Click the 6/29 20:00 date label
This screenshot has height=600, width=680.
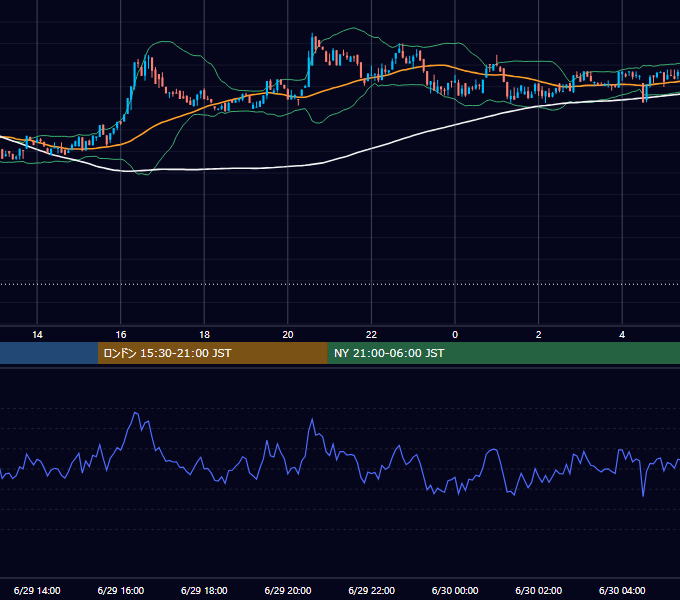[x=288, y=590]
